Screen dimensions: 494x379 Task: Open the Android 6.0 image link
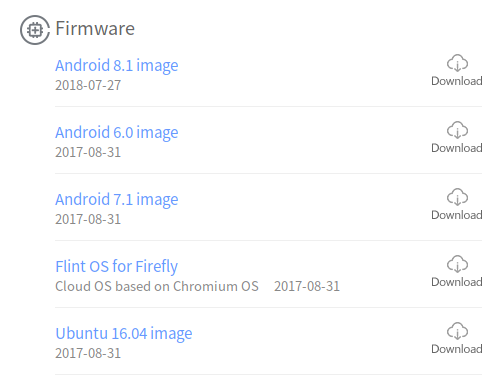point(117,133)
